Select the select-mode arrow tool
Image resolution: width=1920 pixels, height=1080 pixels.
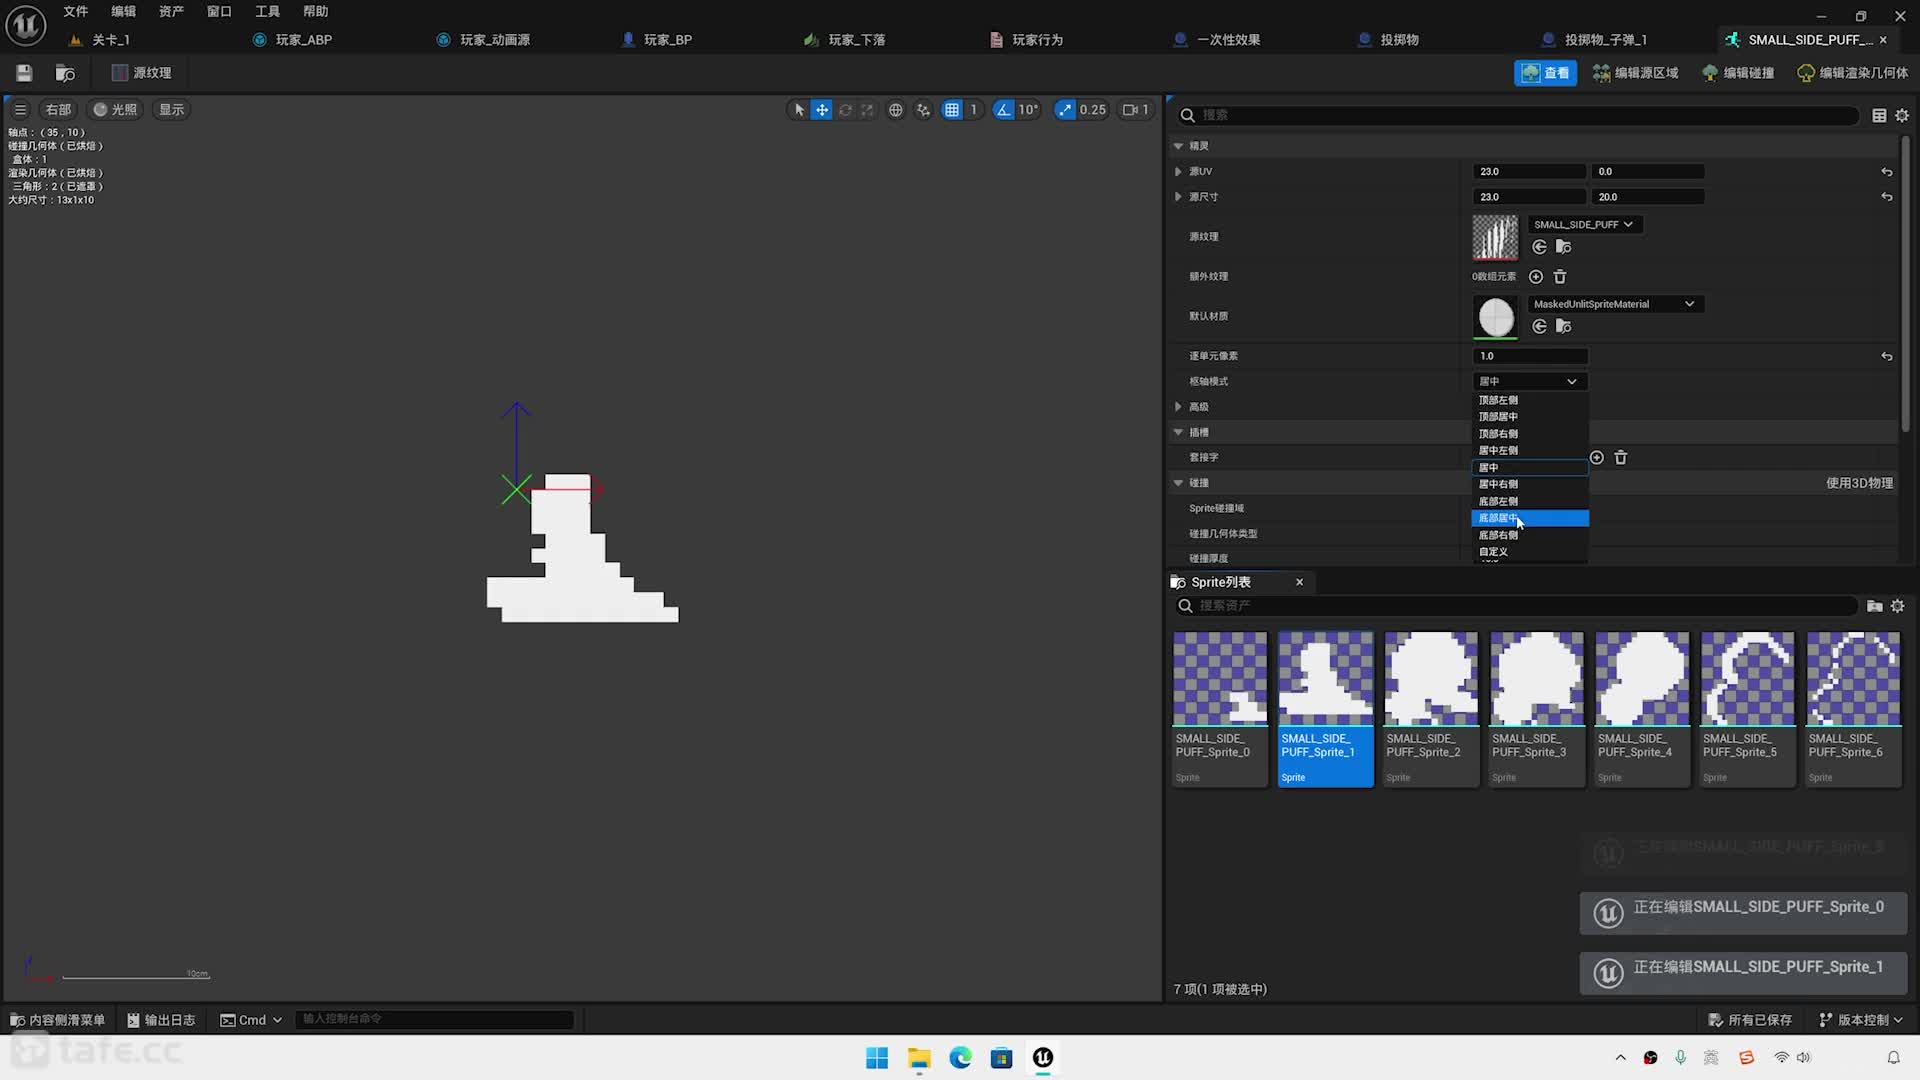798,110
